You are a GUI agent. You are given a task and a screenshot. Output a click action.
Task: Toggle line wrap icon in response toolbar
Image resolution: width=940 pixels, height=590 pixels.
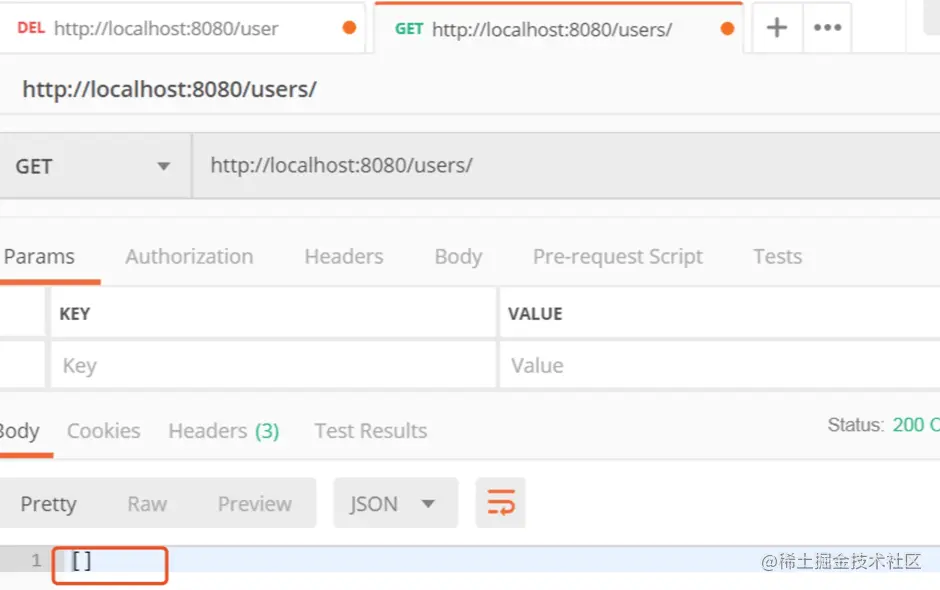501,502
